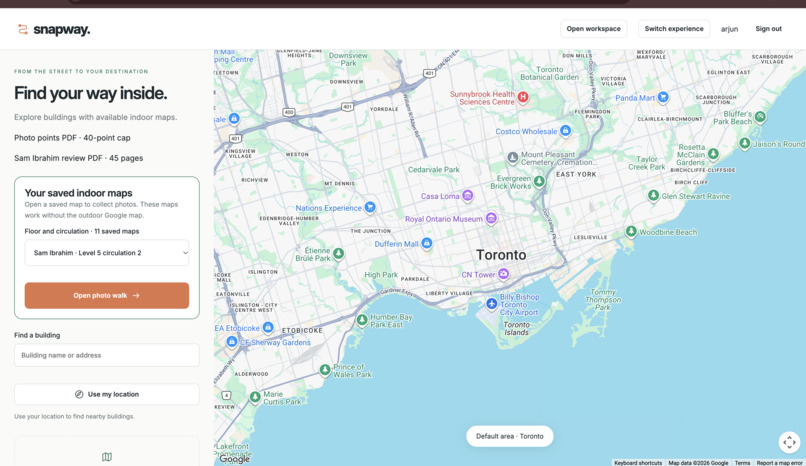Select the Evergreen Brick Works park marker
This screenshot has width=806, height=466.
tap(539, 181)
